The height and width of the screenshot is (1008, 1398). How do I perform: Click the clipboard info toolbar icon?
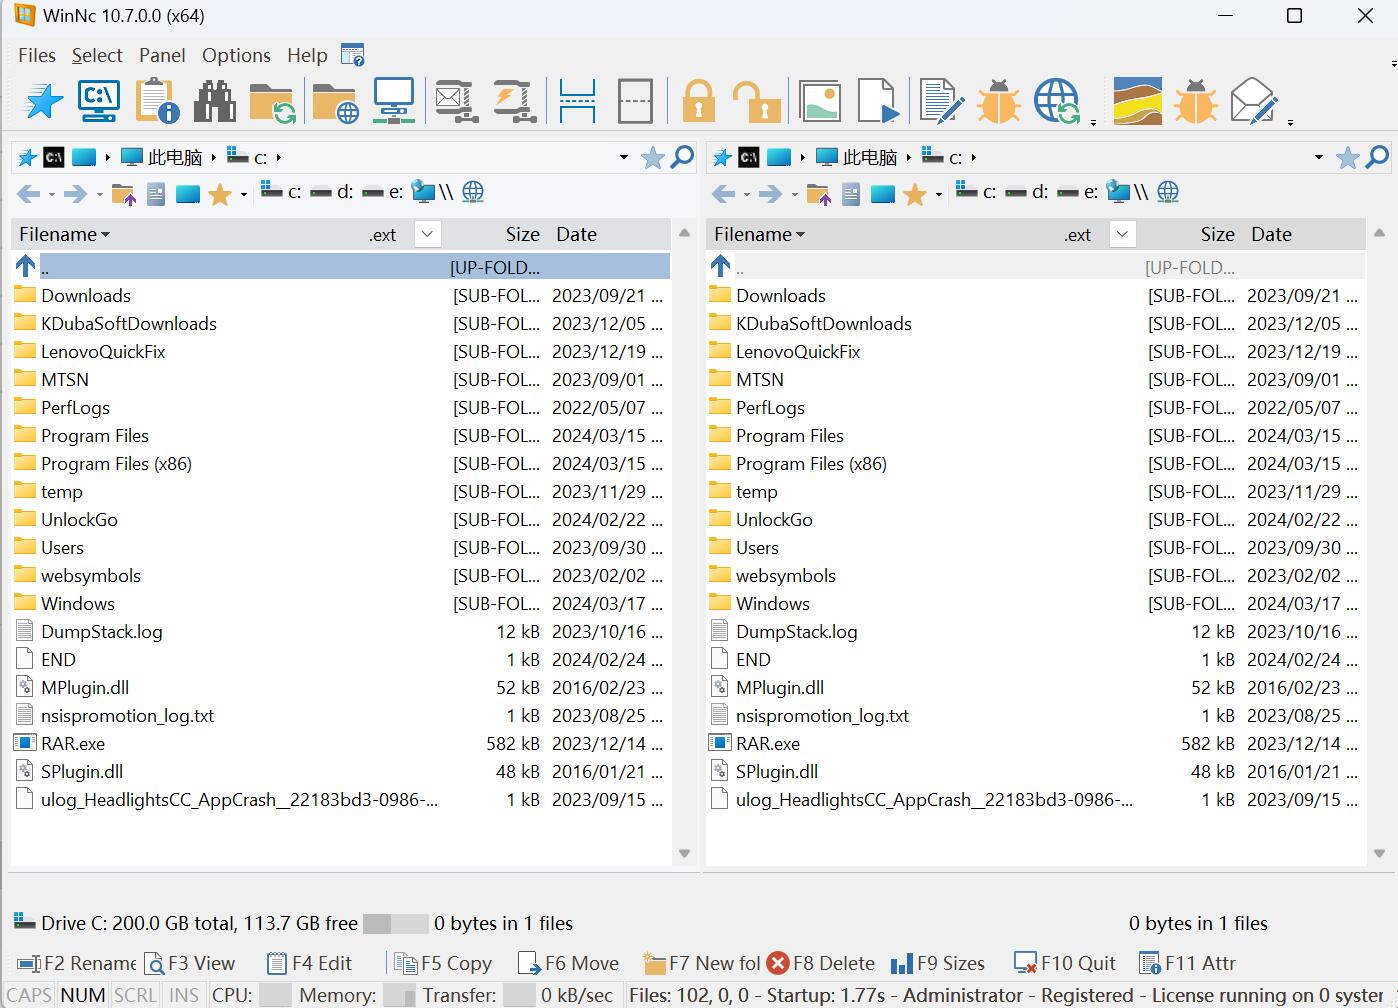157,101
